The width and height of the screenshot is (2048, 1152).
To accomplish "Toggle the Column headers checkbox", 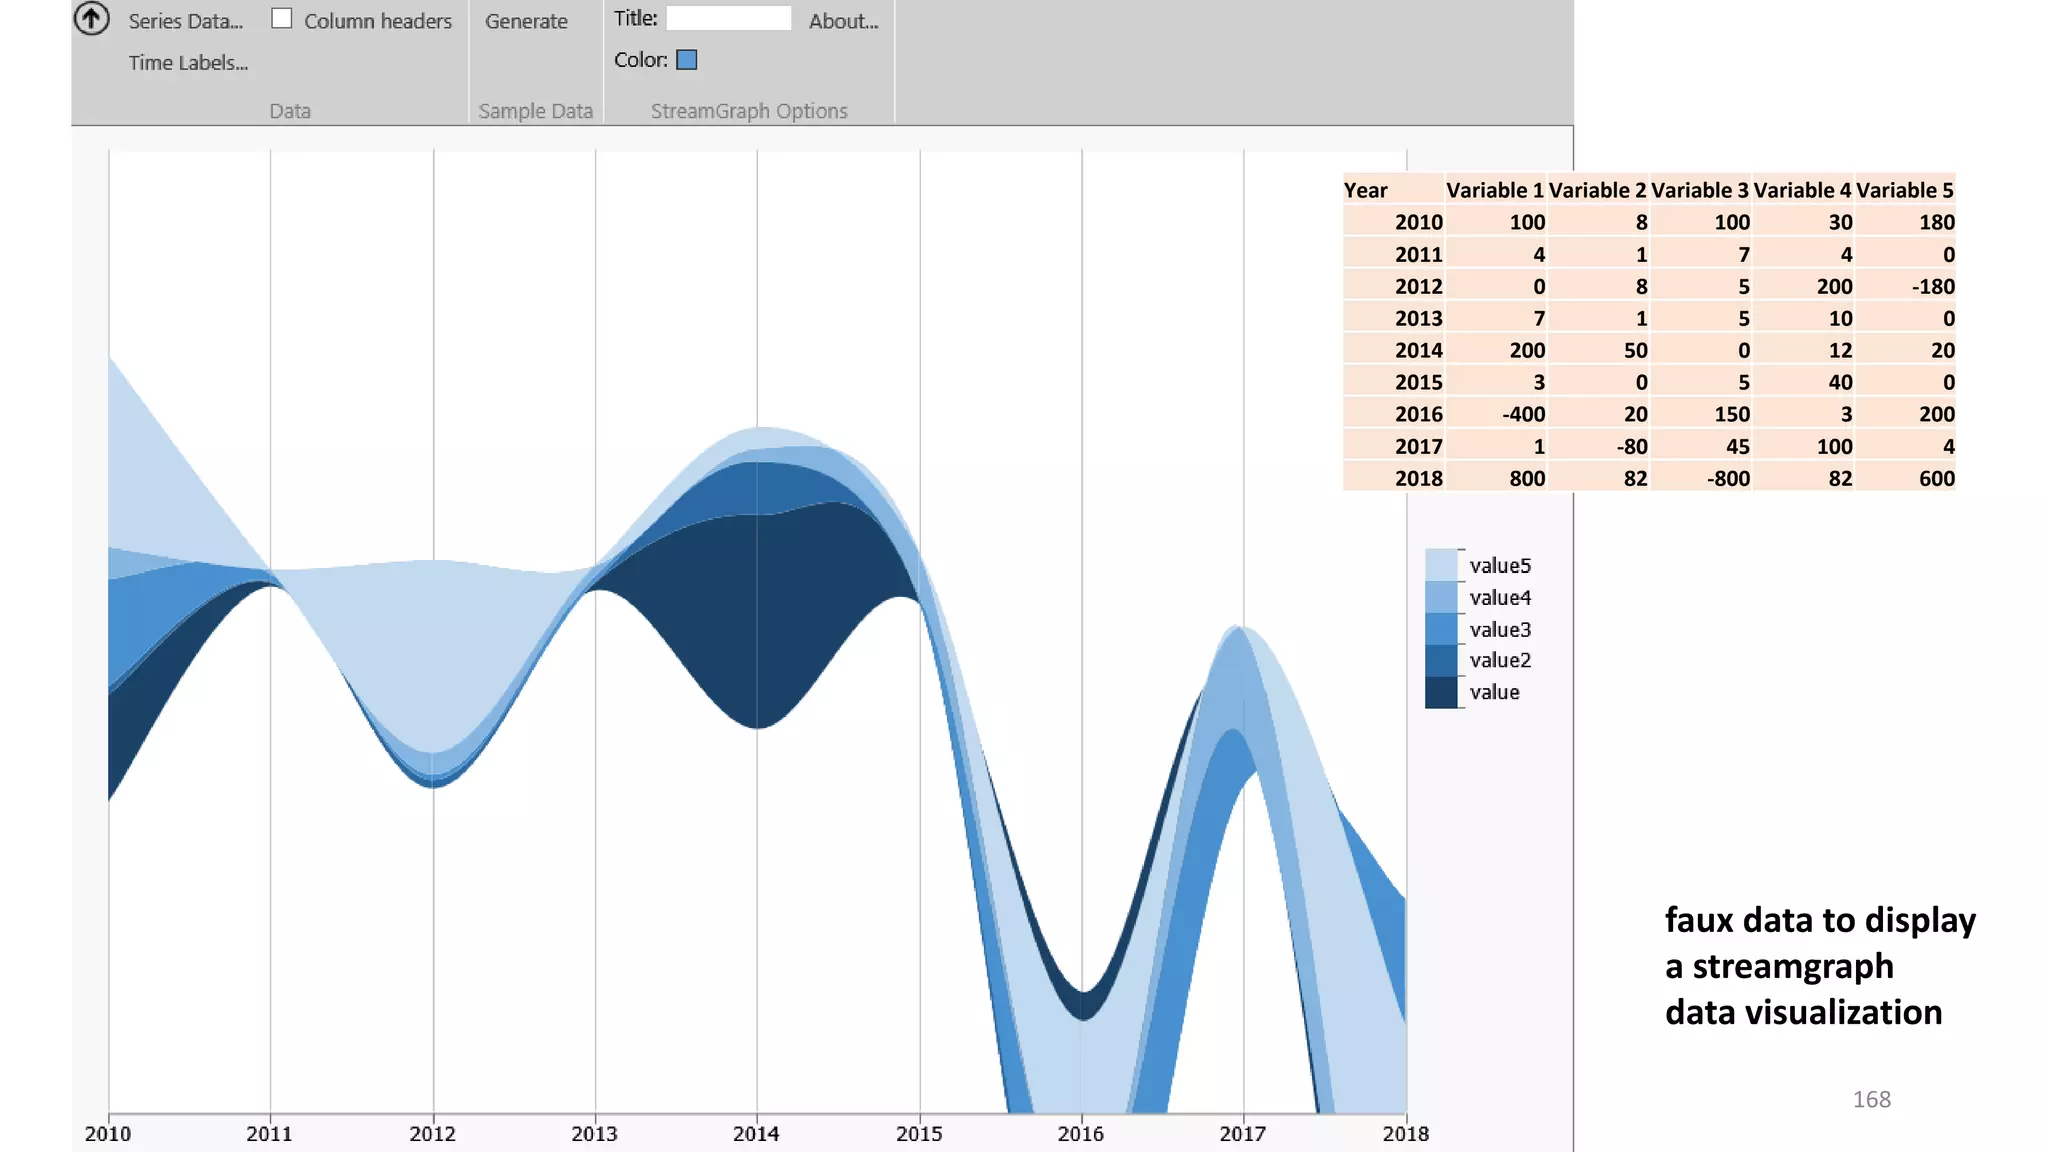I will pos(282,19).
